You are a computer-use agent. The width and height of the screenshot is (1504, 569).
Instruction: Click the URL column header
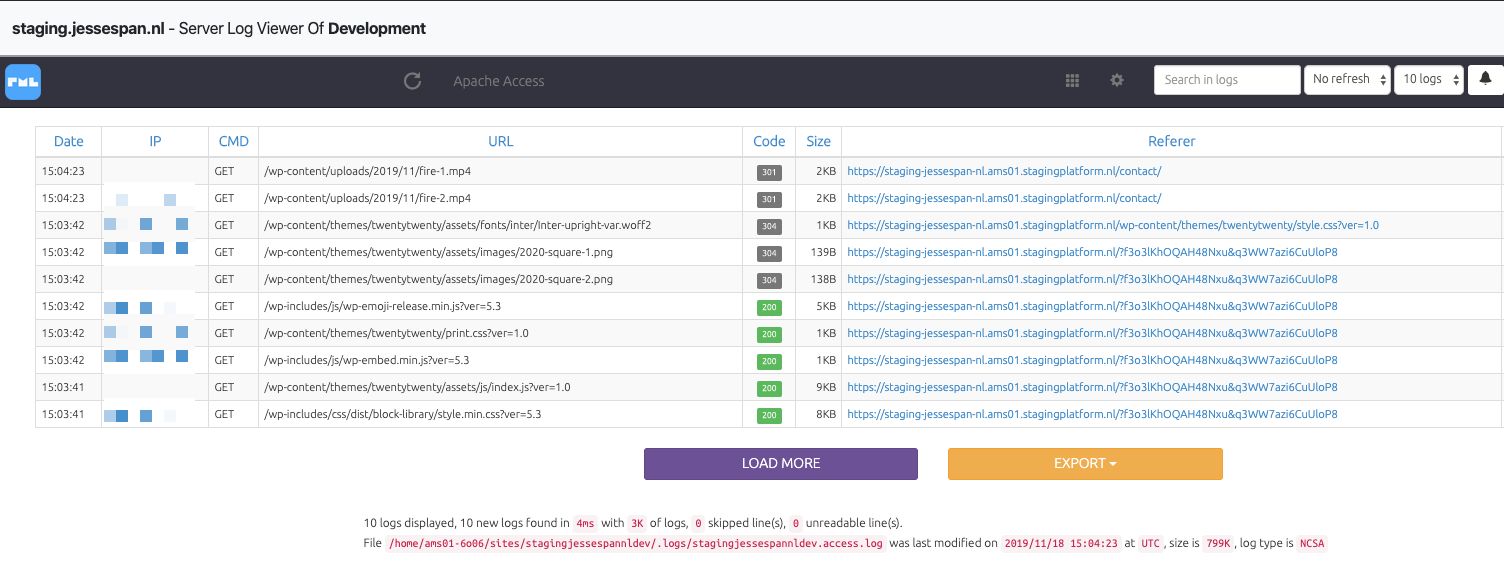500,141
